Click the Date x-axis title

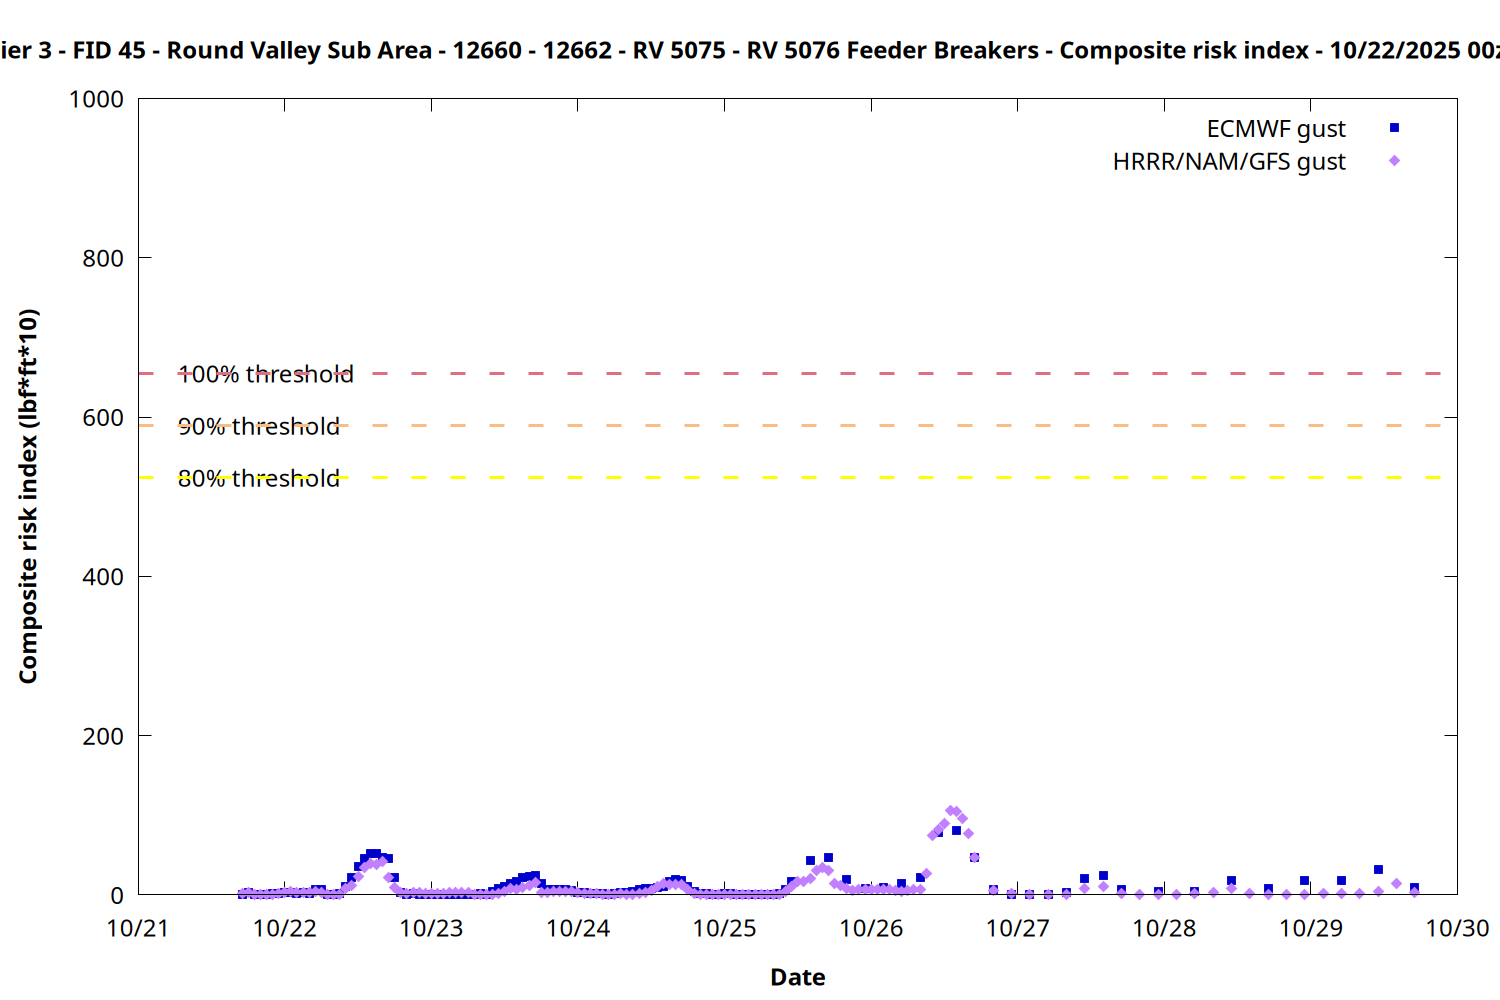(797, 977)
